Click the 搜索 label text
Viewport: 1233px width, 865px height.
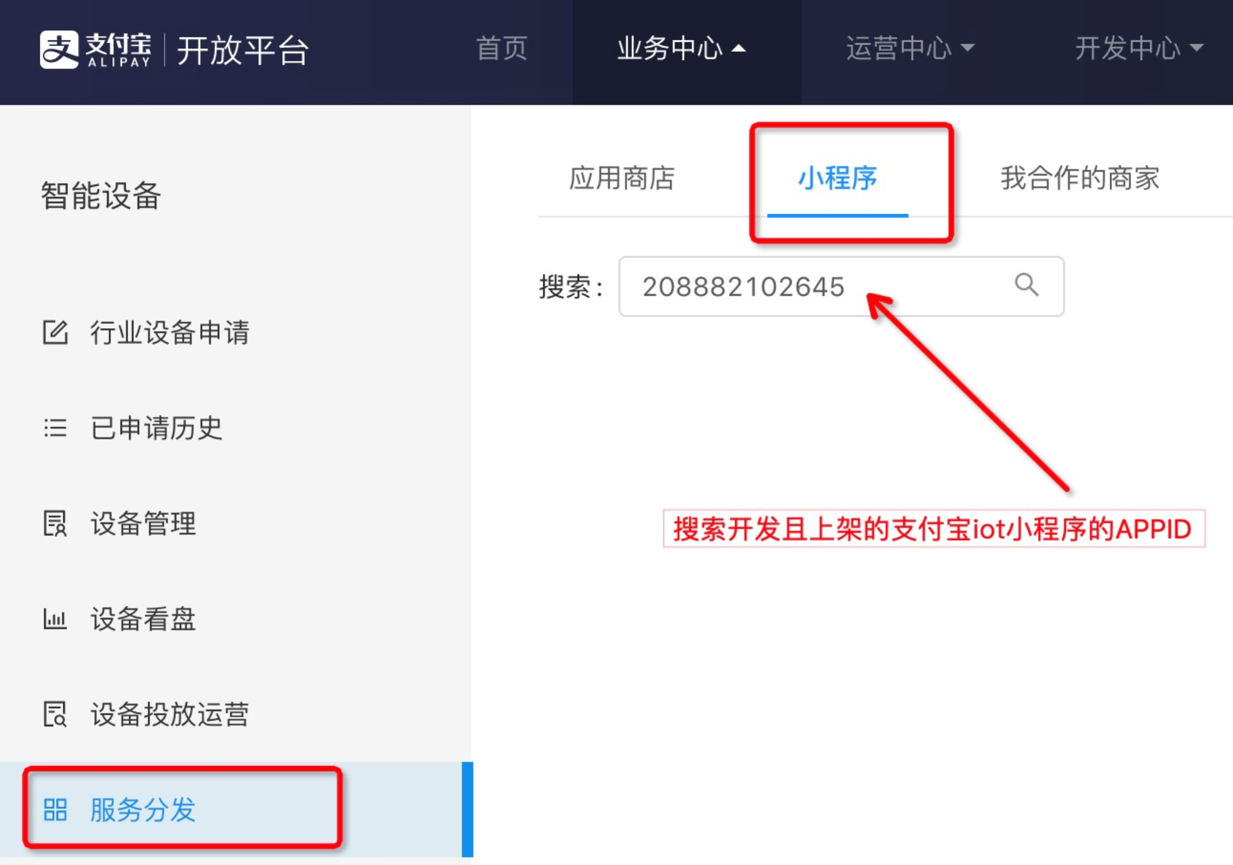pyautogui.click(x=571, y=287)
